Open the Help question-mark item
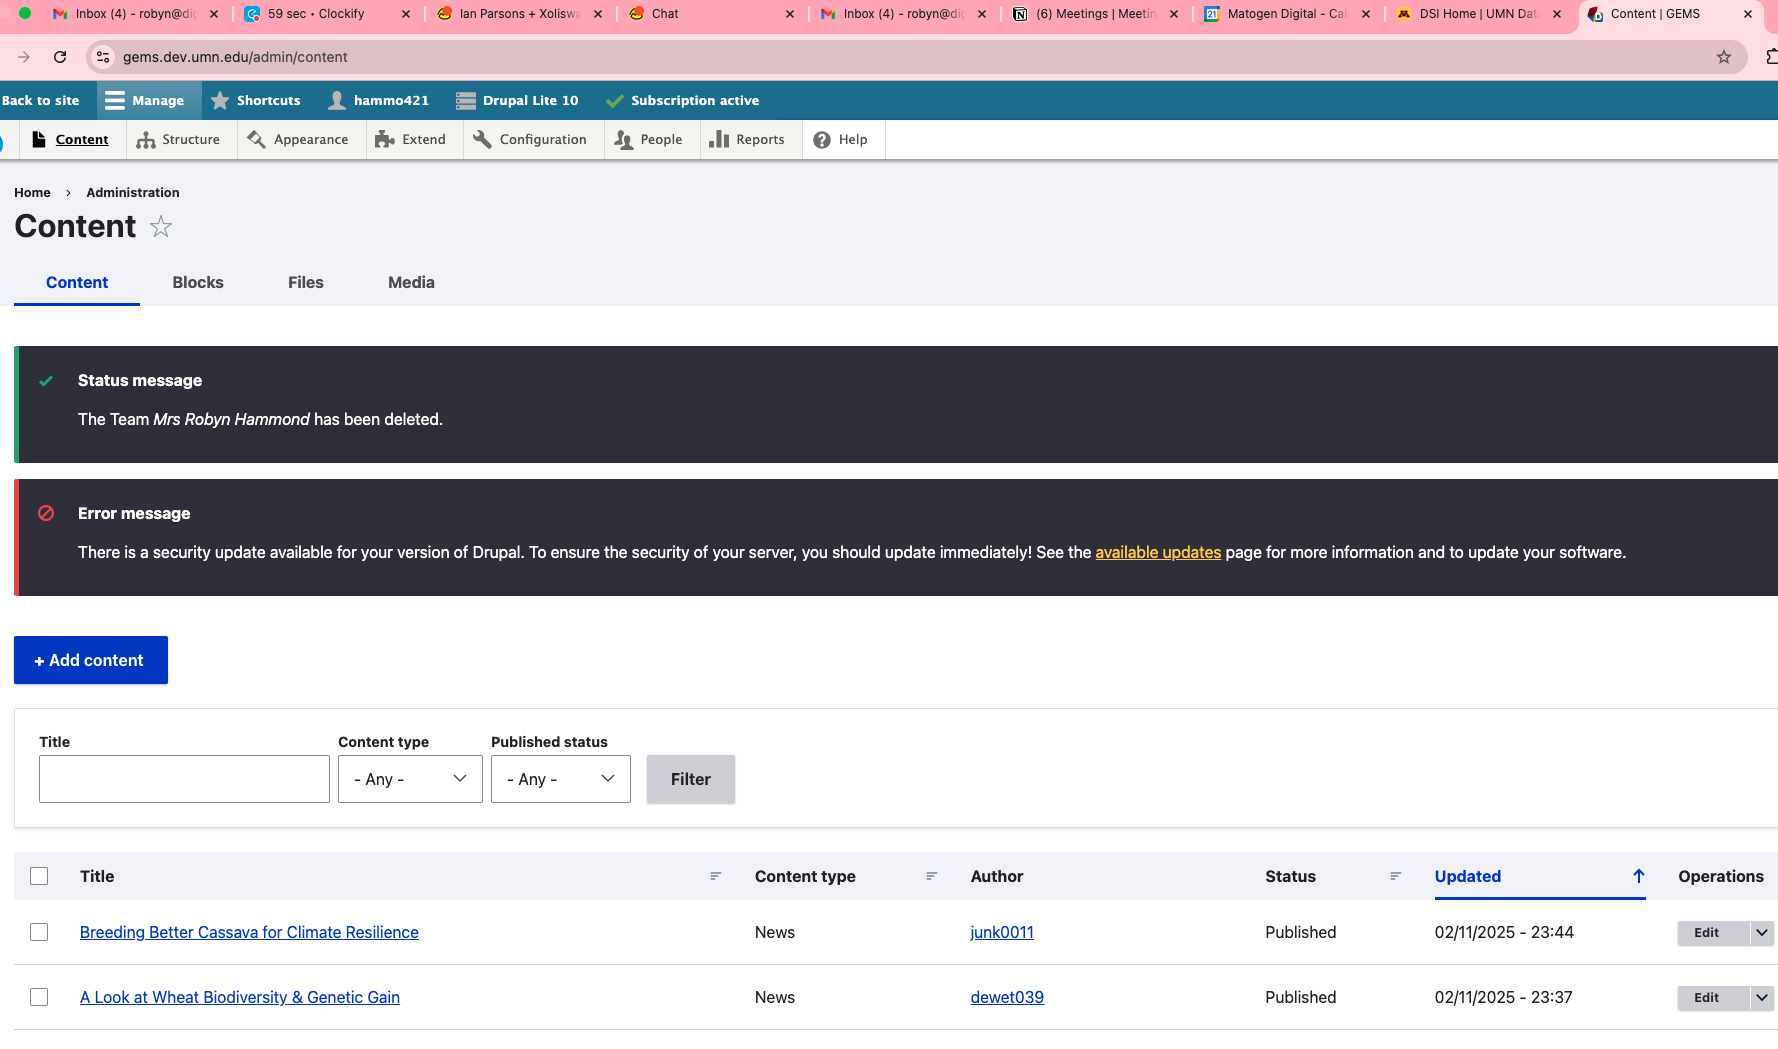This screenshot has height=1049, width=1778. pyautogui.click(x=841, y=140)
